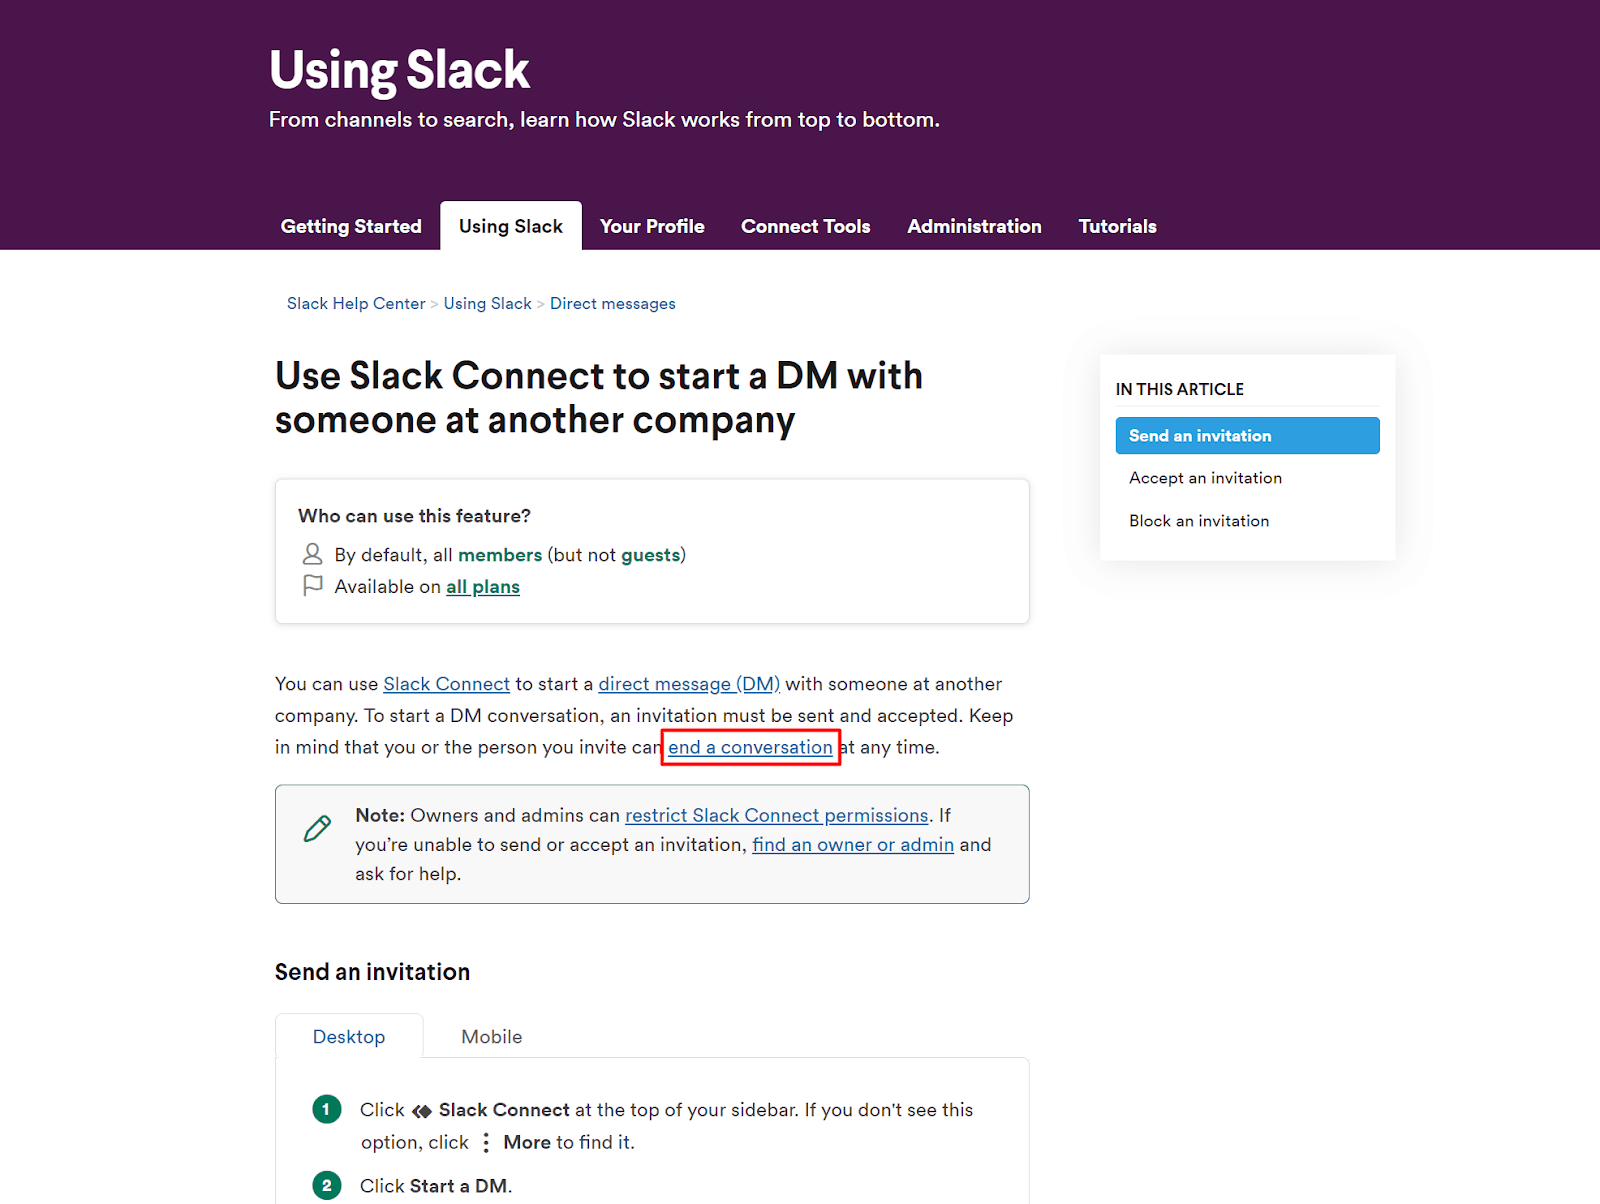Jump to "Accept an invitation" section
1600x1204 pixels.
1205,478
